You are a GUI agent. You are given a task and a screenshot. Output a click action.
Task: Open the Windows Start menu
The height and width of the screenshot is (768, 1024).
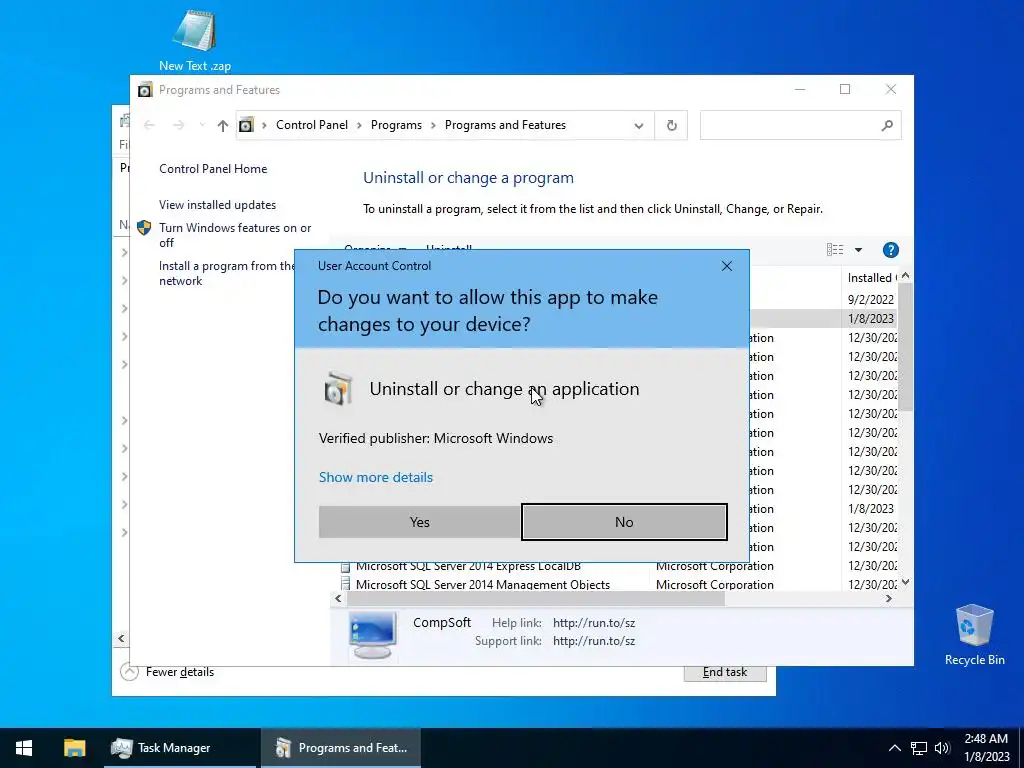tap(24, 748)
